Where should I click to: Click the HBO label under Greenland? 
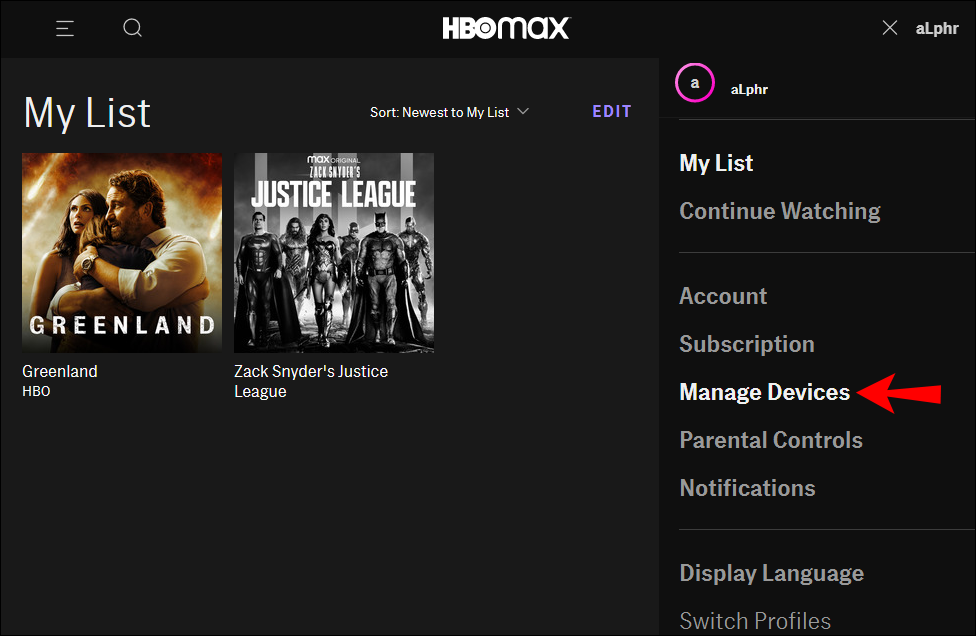click(x=36, y=391)
